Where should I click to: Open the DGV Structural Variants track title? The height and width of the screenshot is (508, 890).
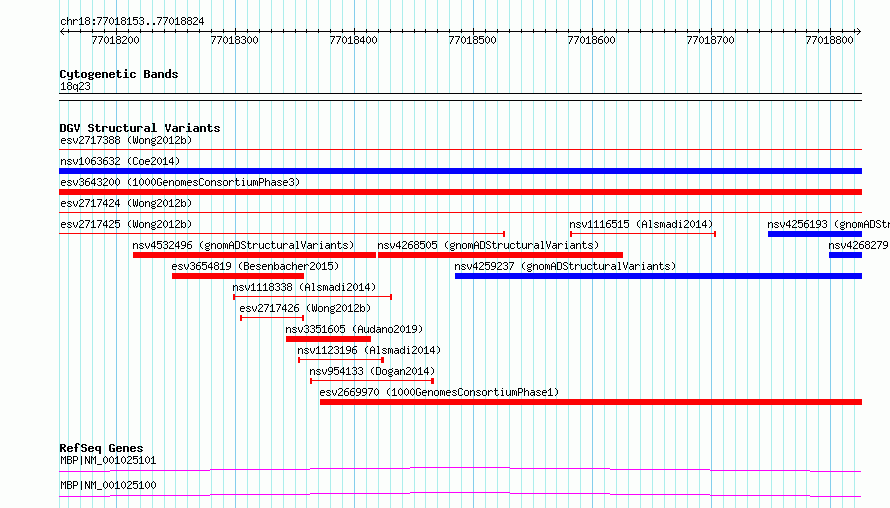tap(140, 128)
